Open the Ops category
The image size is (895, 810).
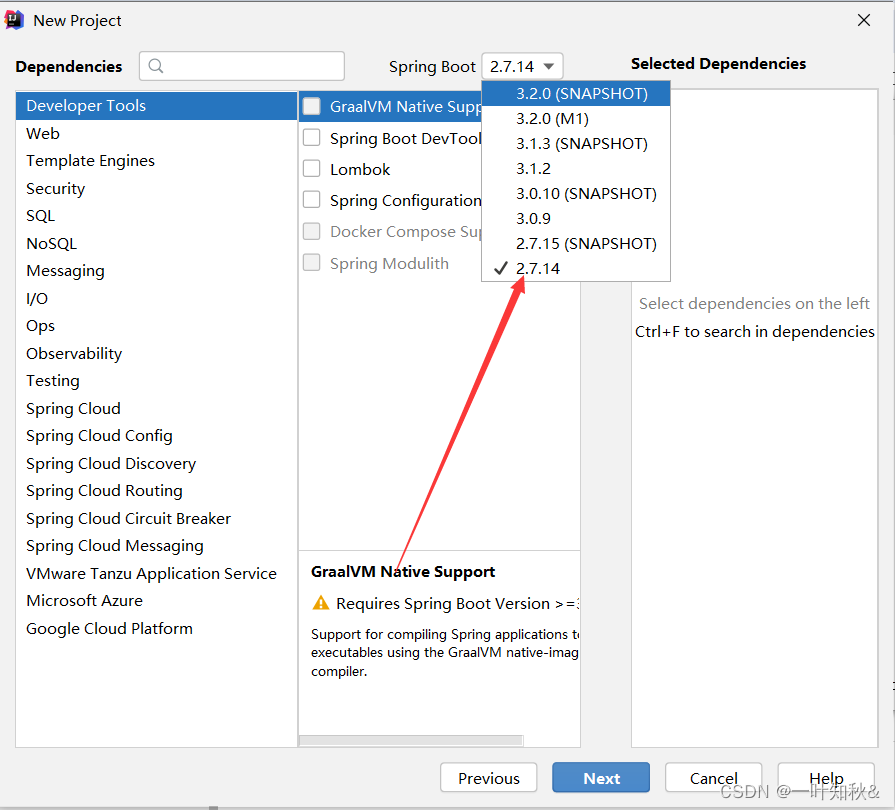coord(156,326)
